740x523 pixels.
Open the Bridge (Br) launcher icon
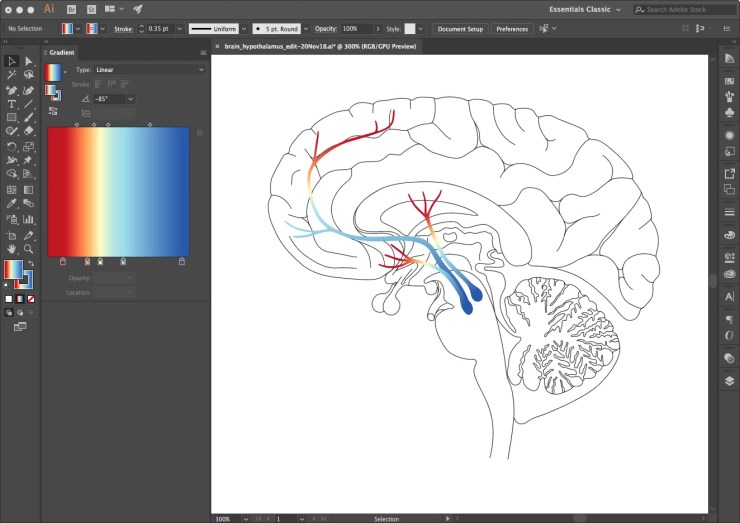pyautogui.click(x=71, y=9)
